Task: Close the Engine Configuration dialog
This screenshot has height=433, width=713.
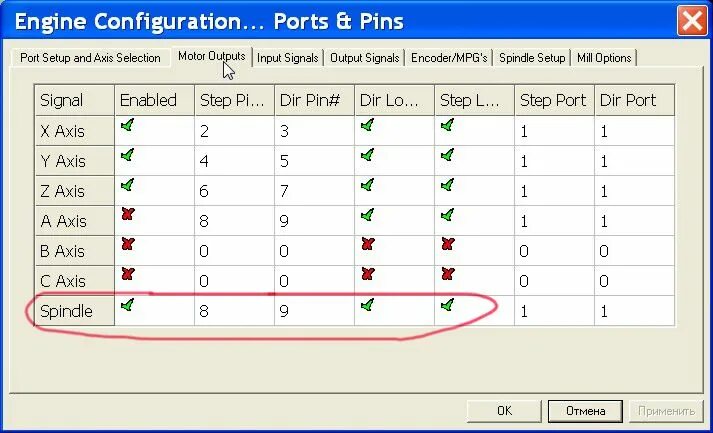Action: 692,21
